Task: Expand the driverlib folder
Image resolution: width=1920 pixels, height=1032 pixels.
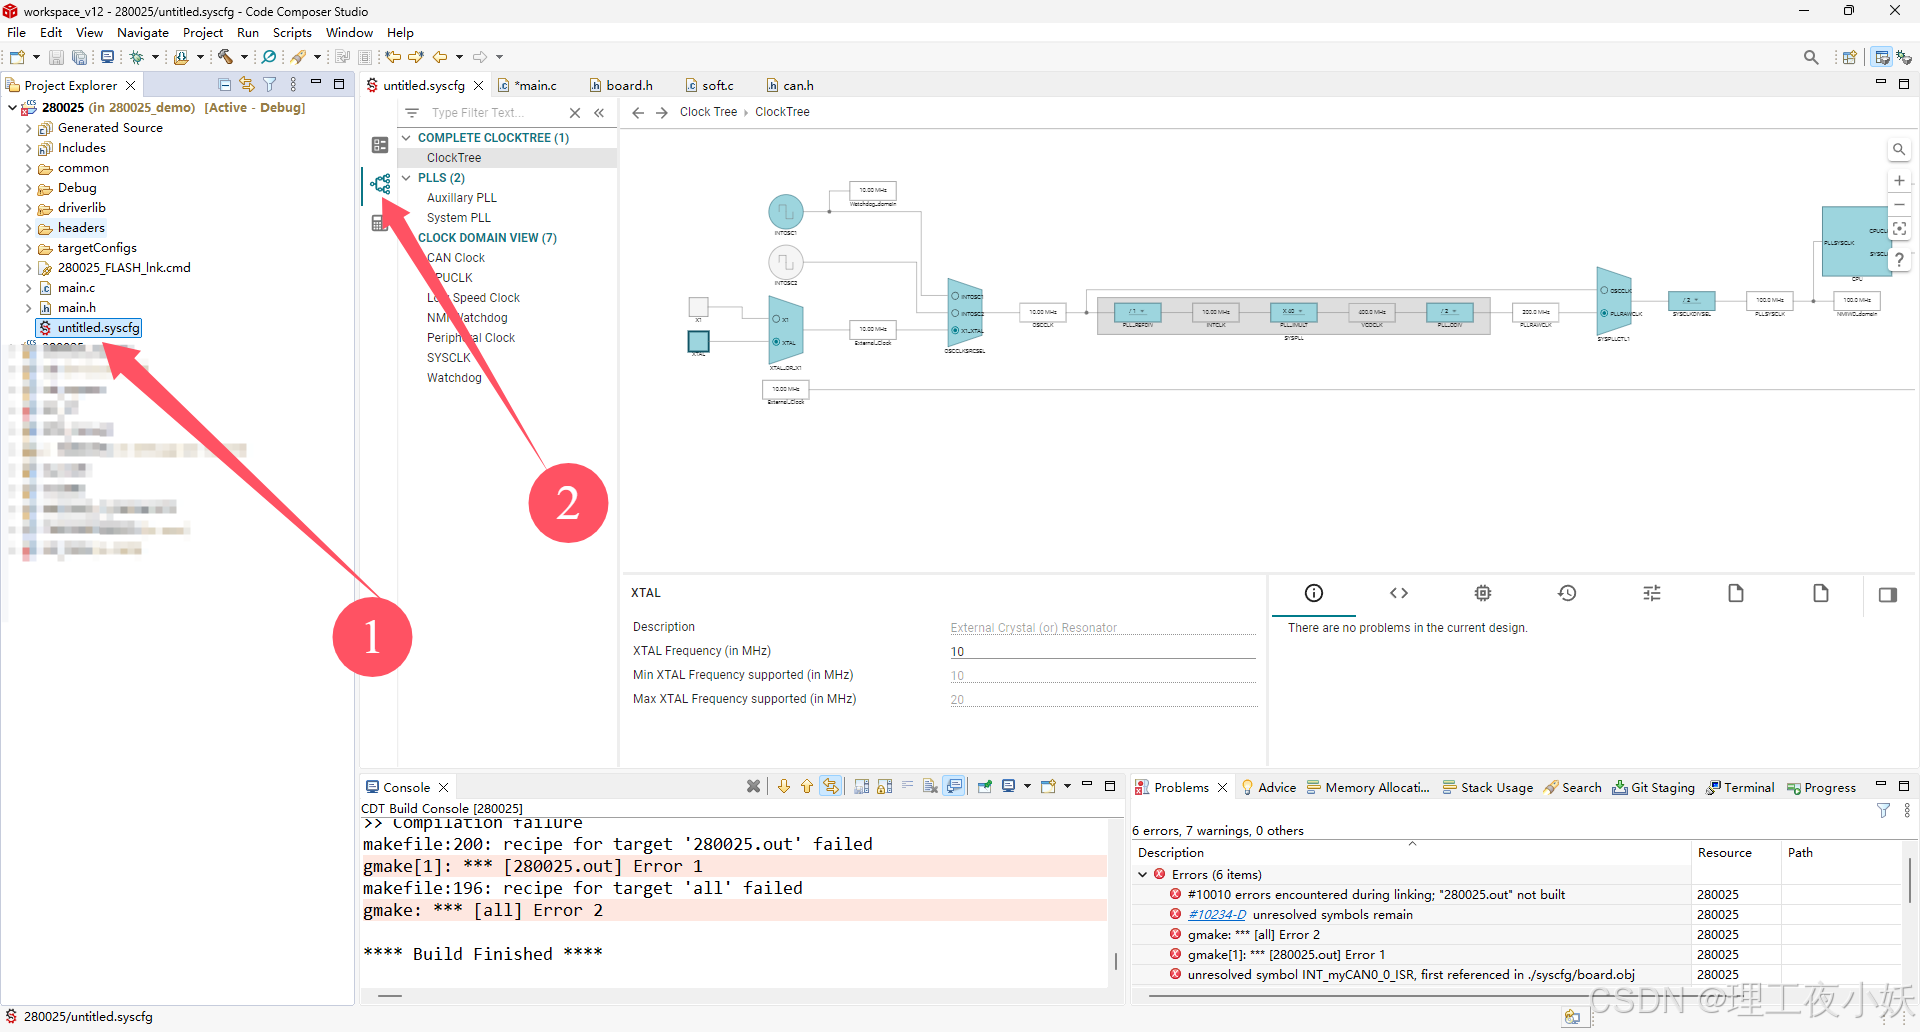Action: click(x=28, y=208)
